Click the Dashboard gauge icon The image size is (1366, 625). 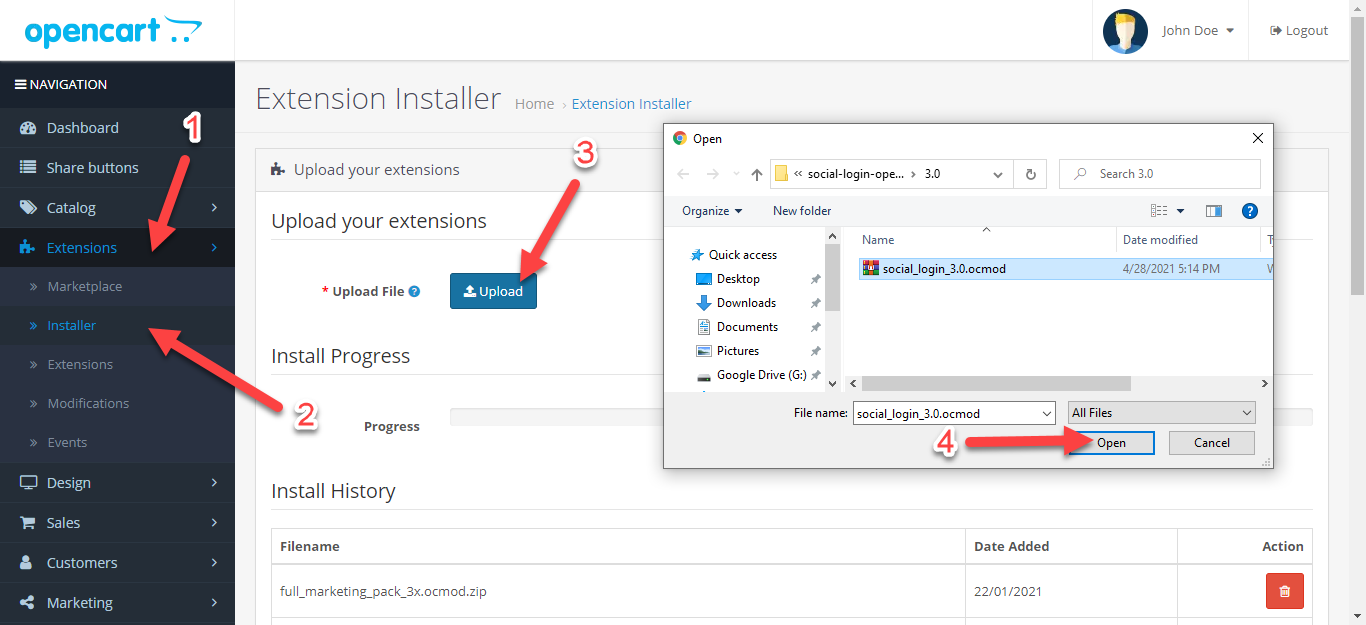(28, 128)
